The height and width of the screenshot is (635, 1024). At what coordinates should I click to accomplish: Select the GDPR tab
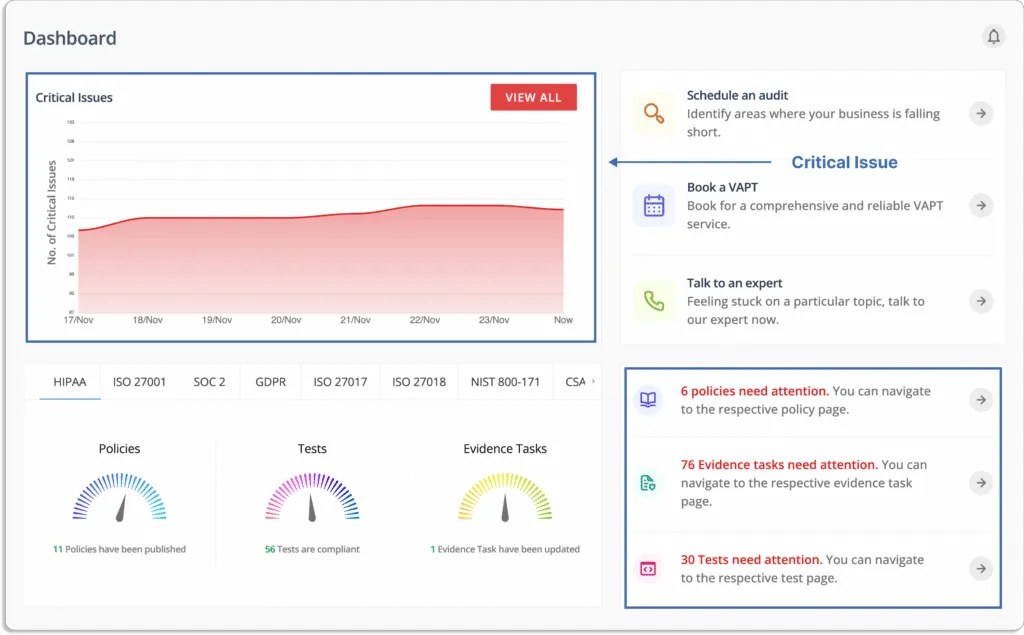pos(270,382)
